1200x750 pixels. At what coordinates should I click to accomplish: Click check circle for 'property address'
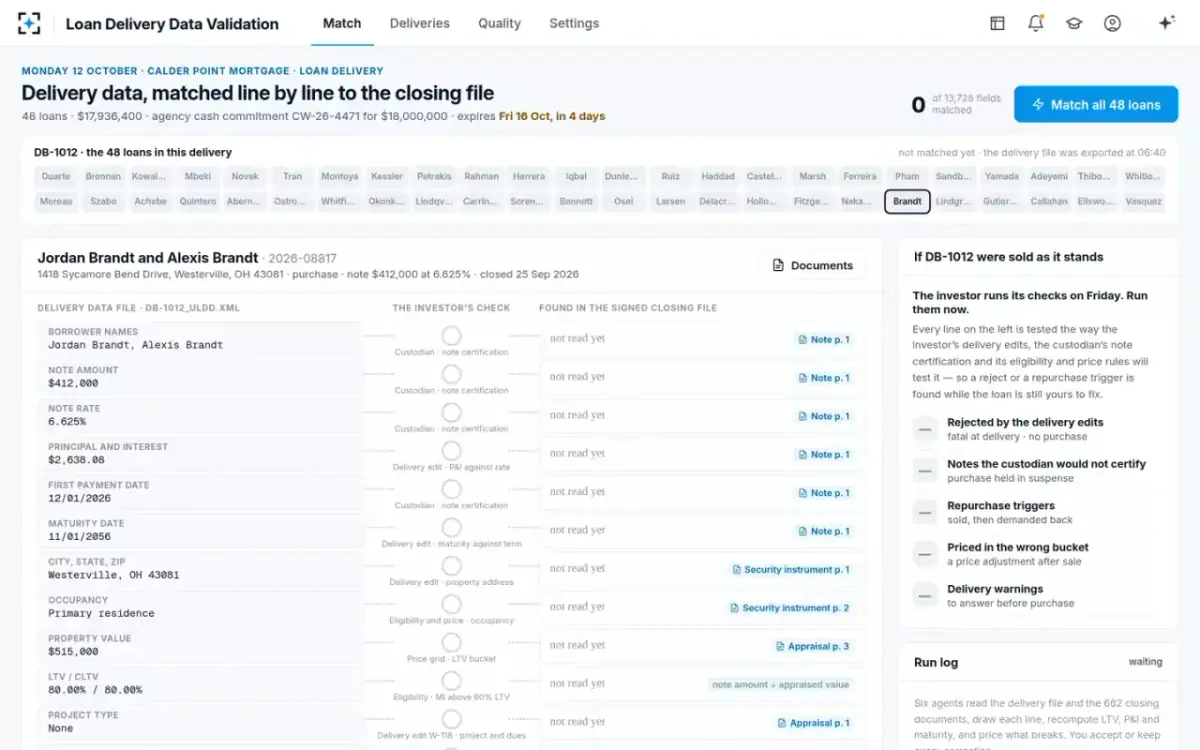[x=452, y=566]
